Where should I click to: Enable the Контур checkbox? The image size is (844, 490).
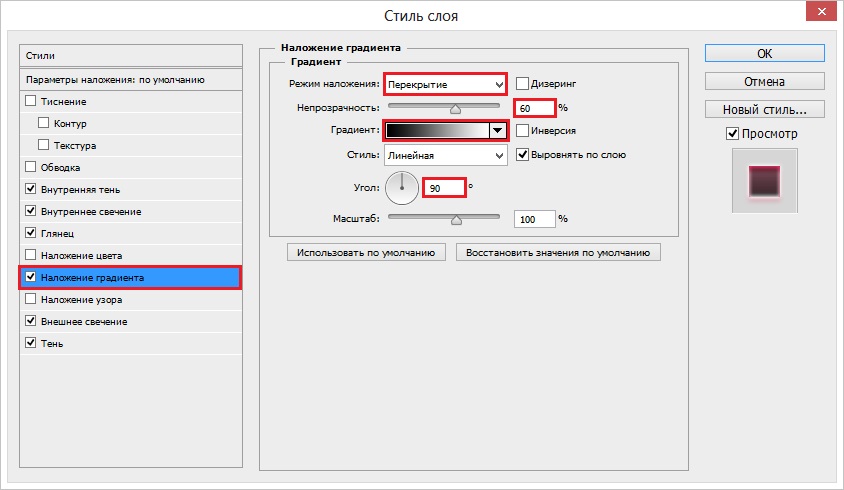(x=44, y=123)
